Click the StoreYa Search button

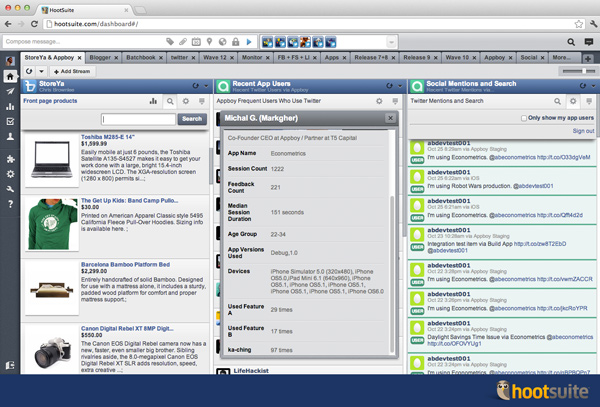coord(192,119)
